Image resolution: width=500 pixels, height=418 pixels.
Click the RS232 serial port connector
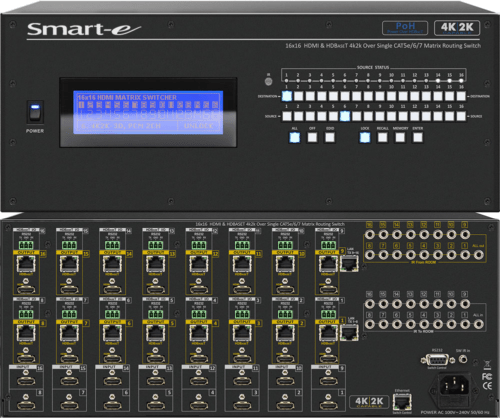pos(437,360)
